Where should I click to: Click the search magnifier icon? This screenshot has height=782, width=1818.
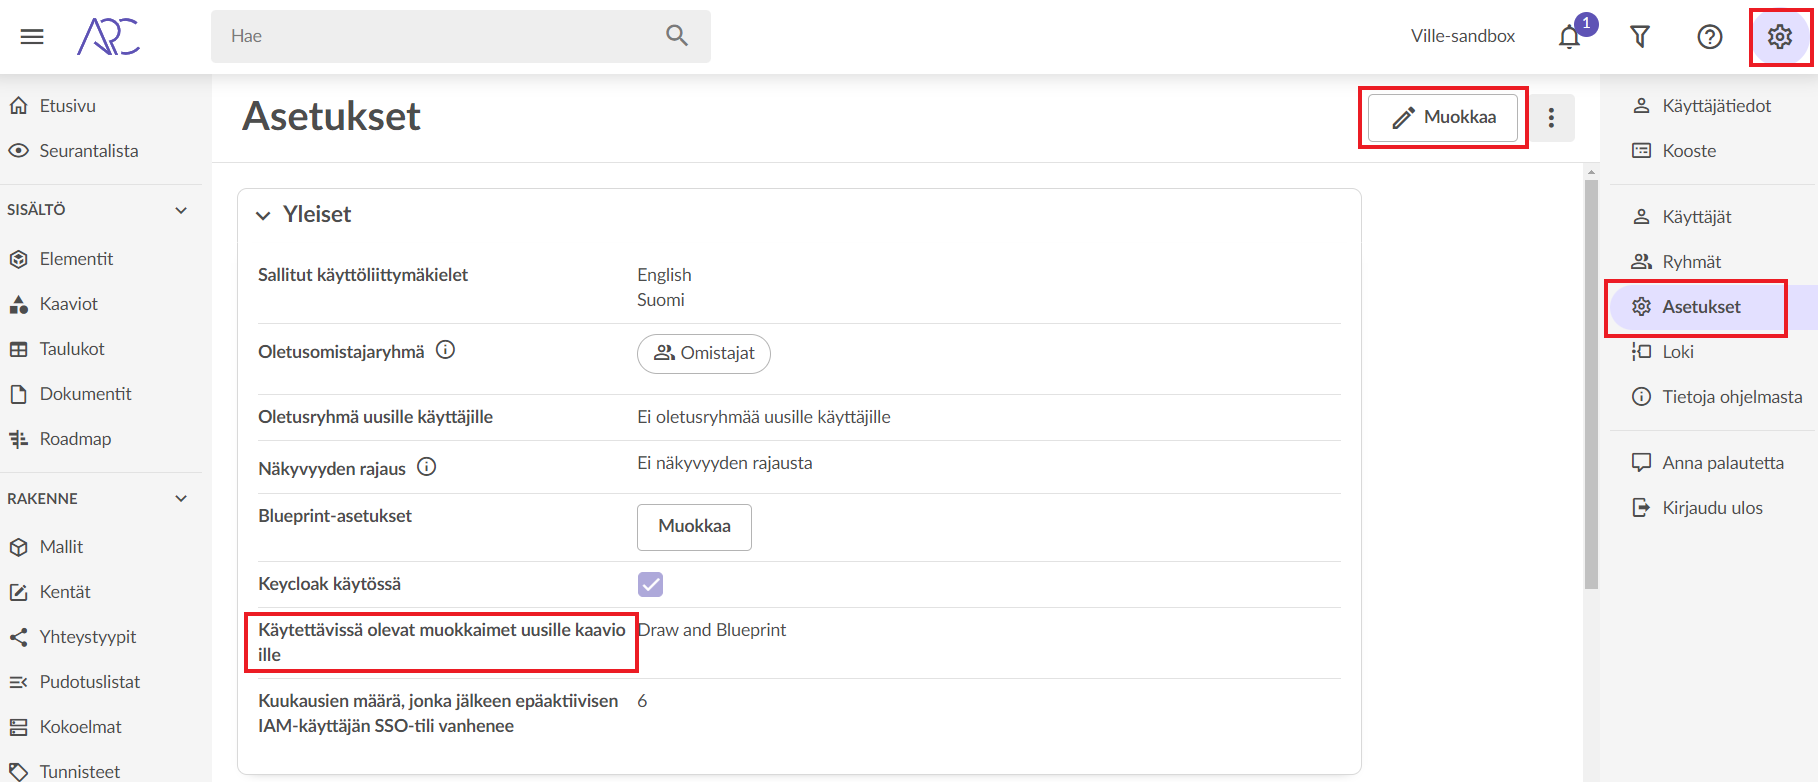pos(677,36)
